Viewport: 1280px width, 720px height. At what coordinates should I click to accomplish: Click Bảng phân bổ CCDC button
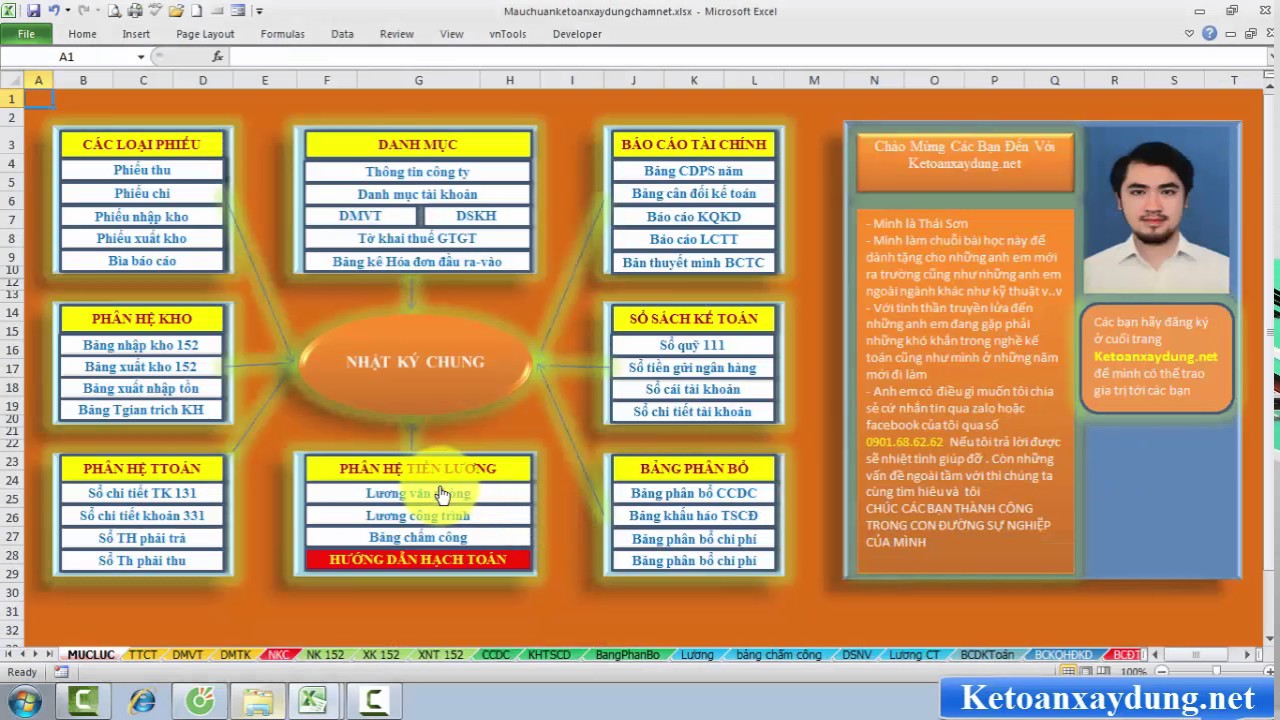(x=693, y=493)
